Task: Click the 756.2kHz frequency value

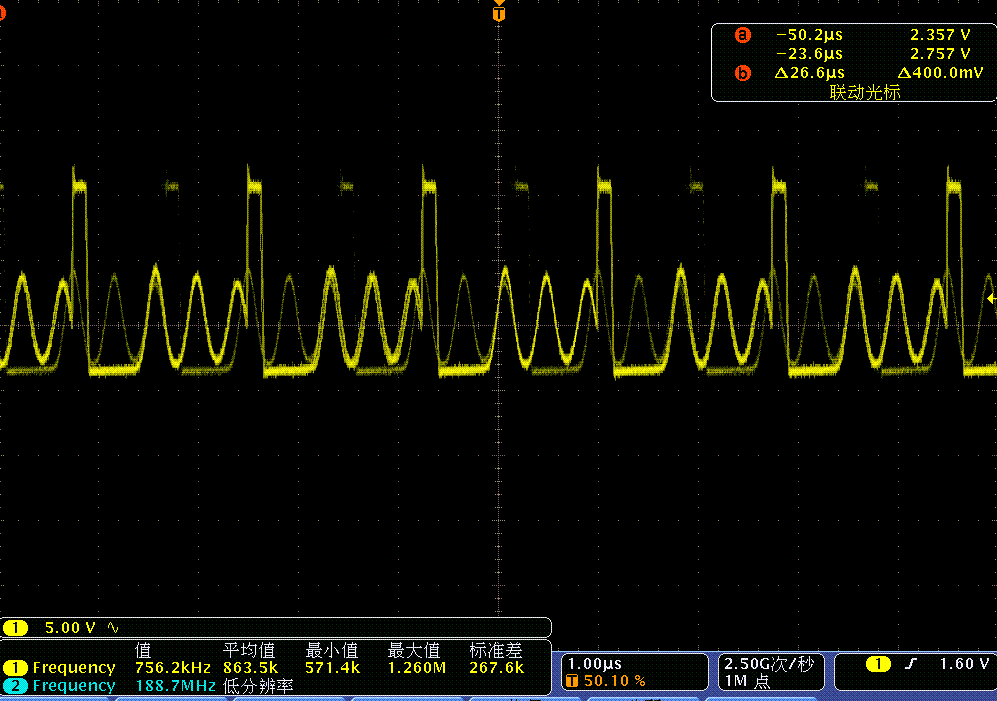Action: (172, 667)
